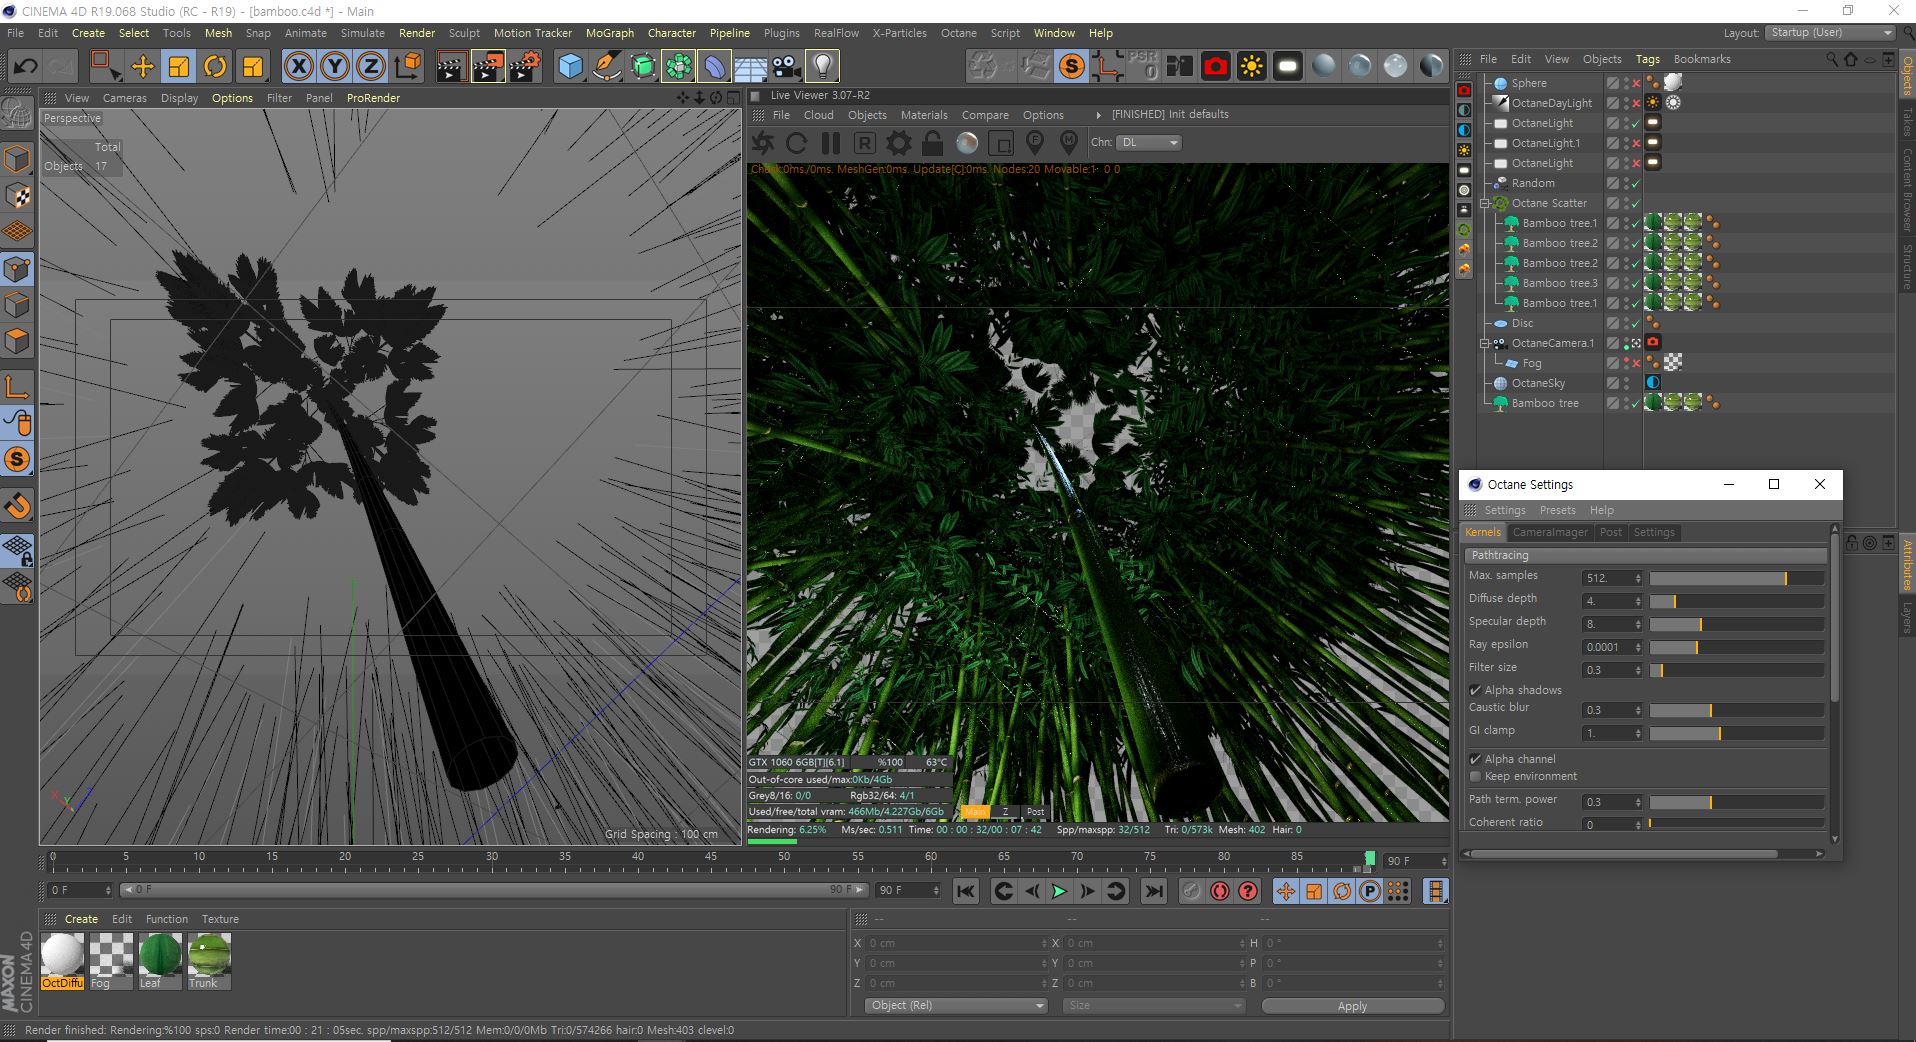Go to end of animation
The width and height of the screenshot is (1916, 1042).
click(x=1153, y=891)
